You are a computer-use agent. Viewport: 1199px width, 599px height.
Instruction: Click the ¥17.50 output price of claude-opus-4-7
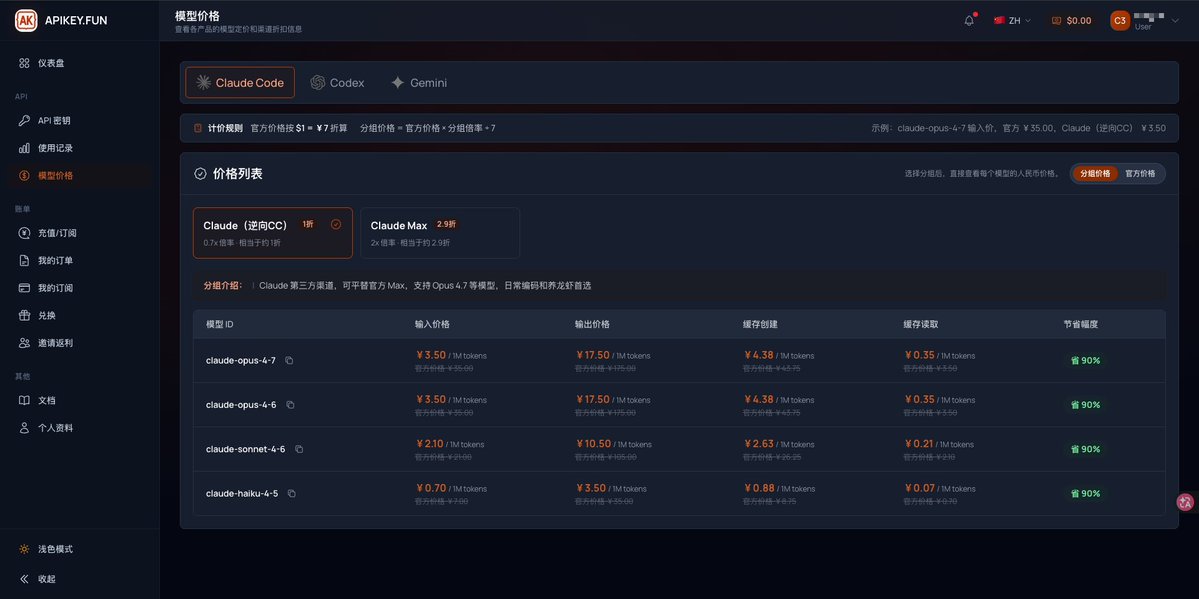point(593,355)
